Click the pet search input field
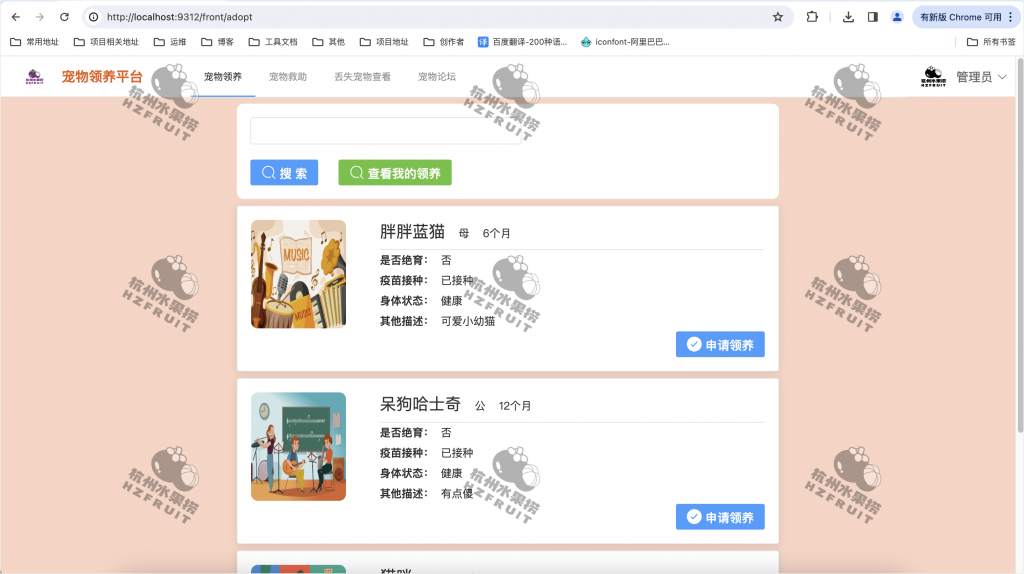This screenshot has width=1024, height=574. point(385,131)
